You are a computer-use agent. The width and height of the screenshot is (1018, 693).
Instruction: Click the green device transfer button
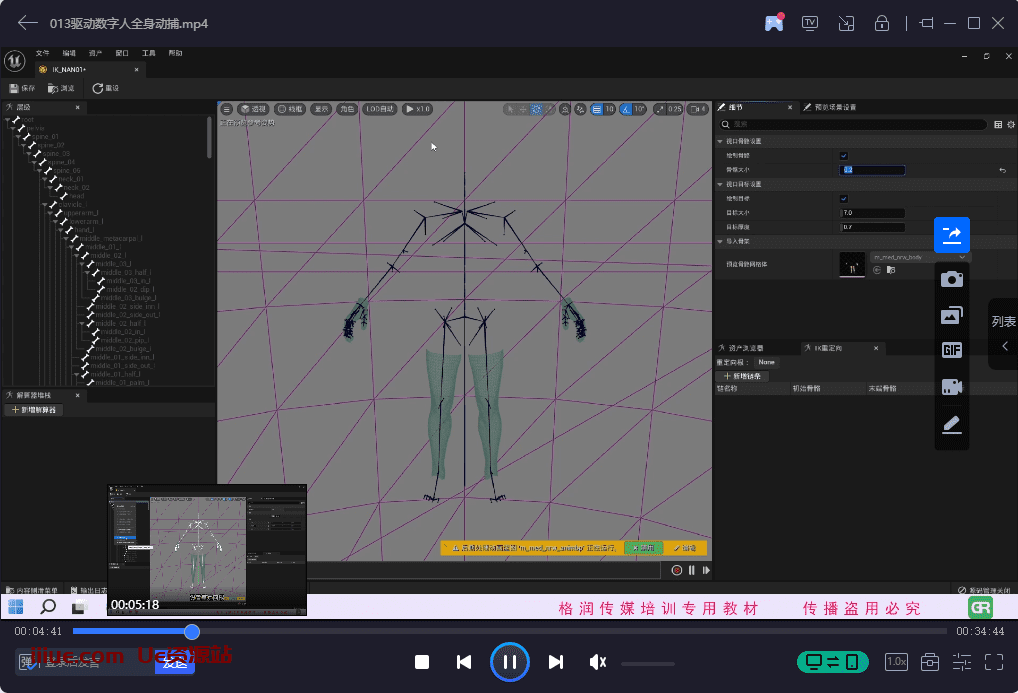pos(832,662)
